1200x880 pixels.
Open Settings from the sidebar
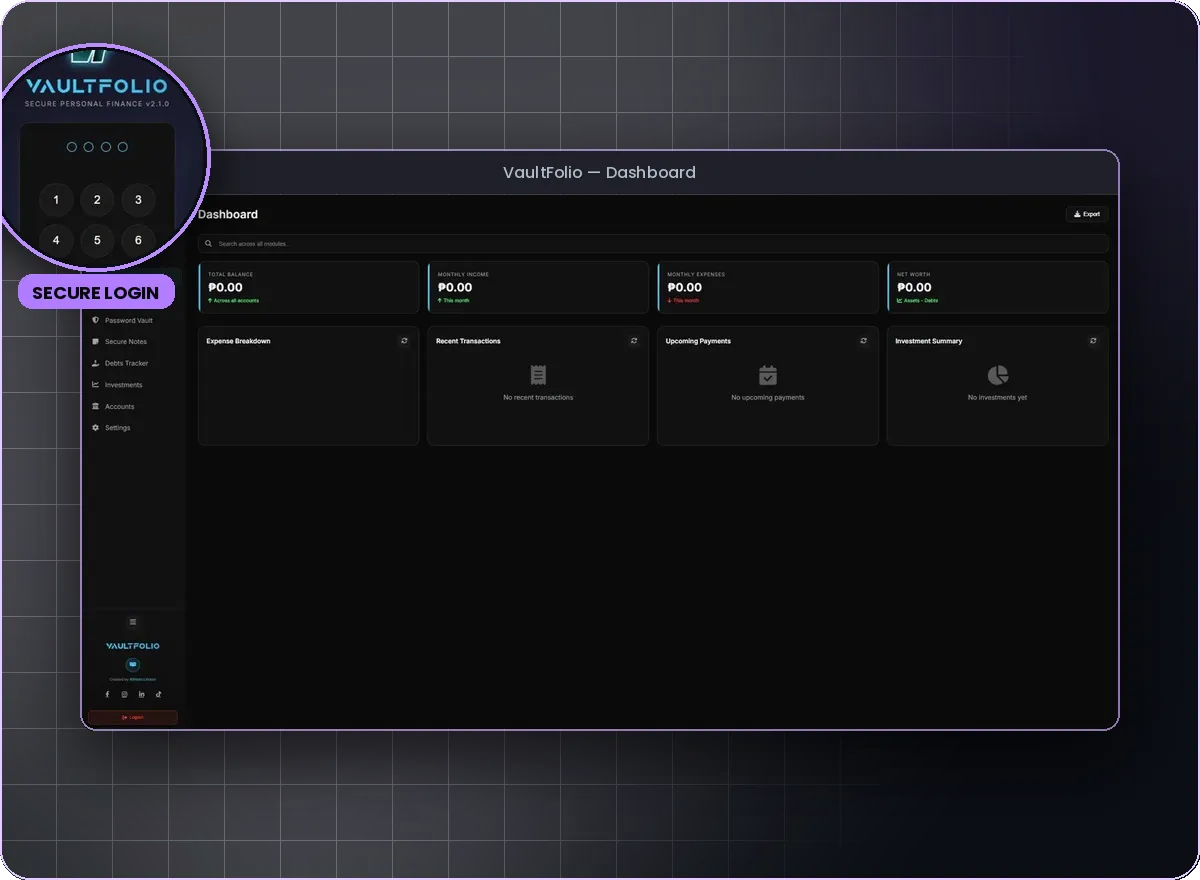coord(133,428)
